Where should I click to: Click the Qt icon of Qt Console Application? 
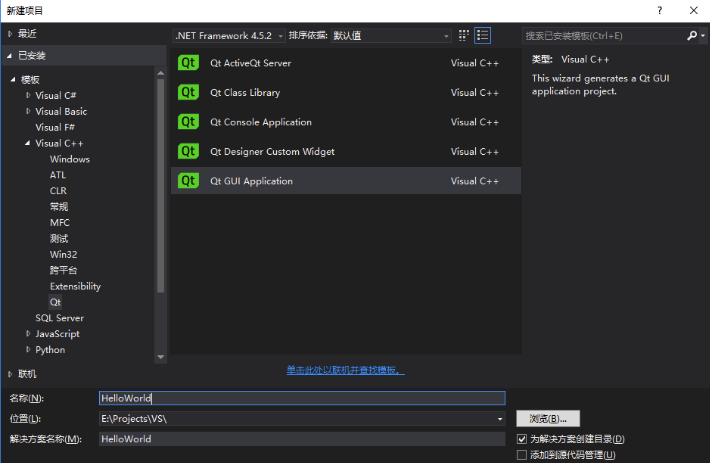188,122
